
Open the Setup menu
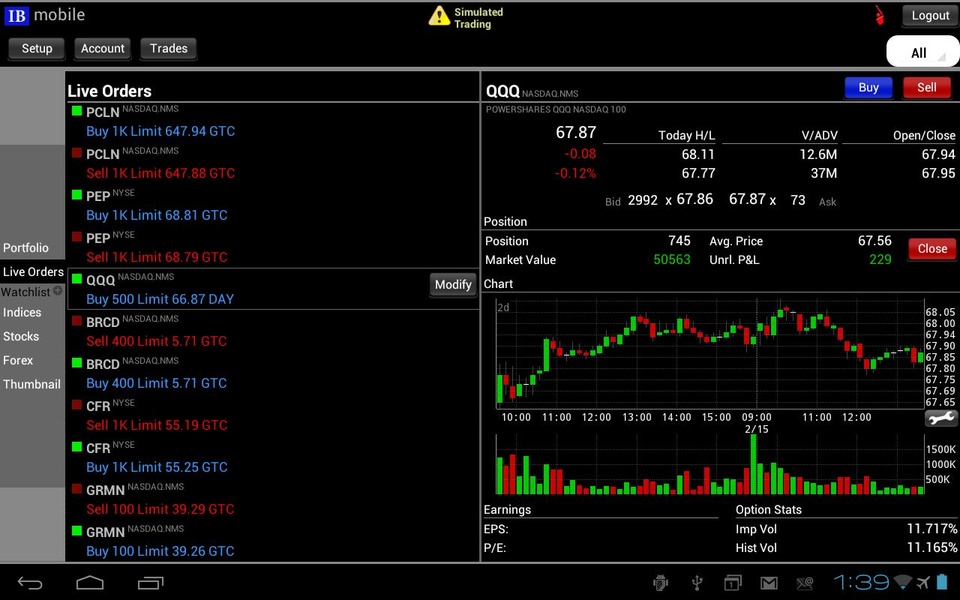pos(37,48)
